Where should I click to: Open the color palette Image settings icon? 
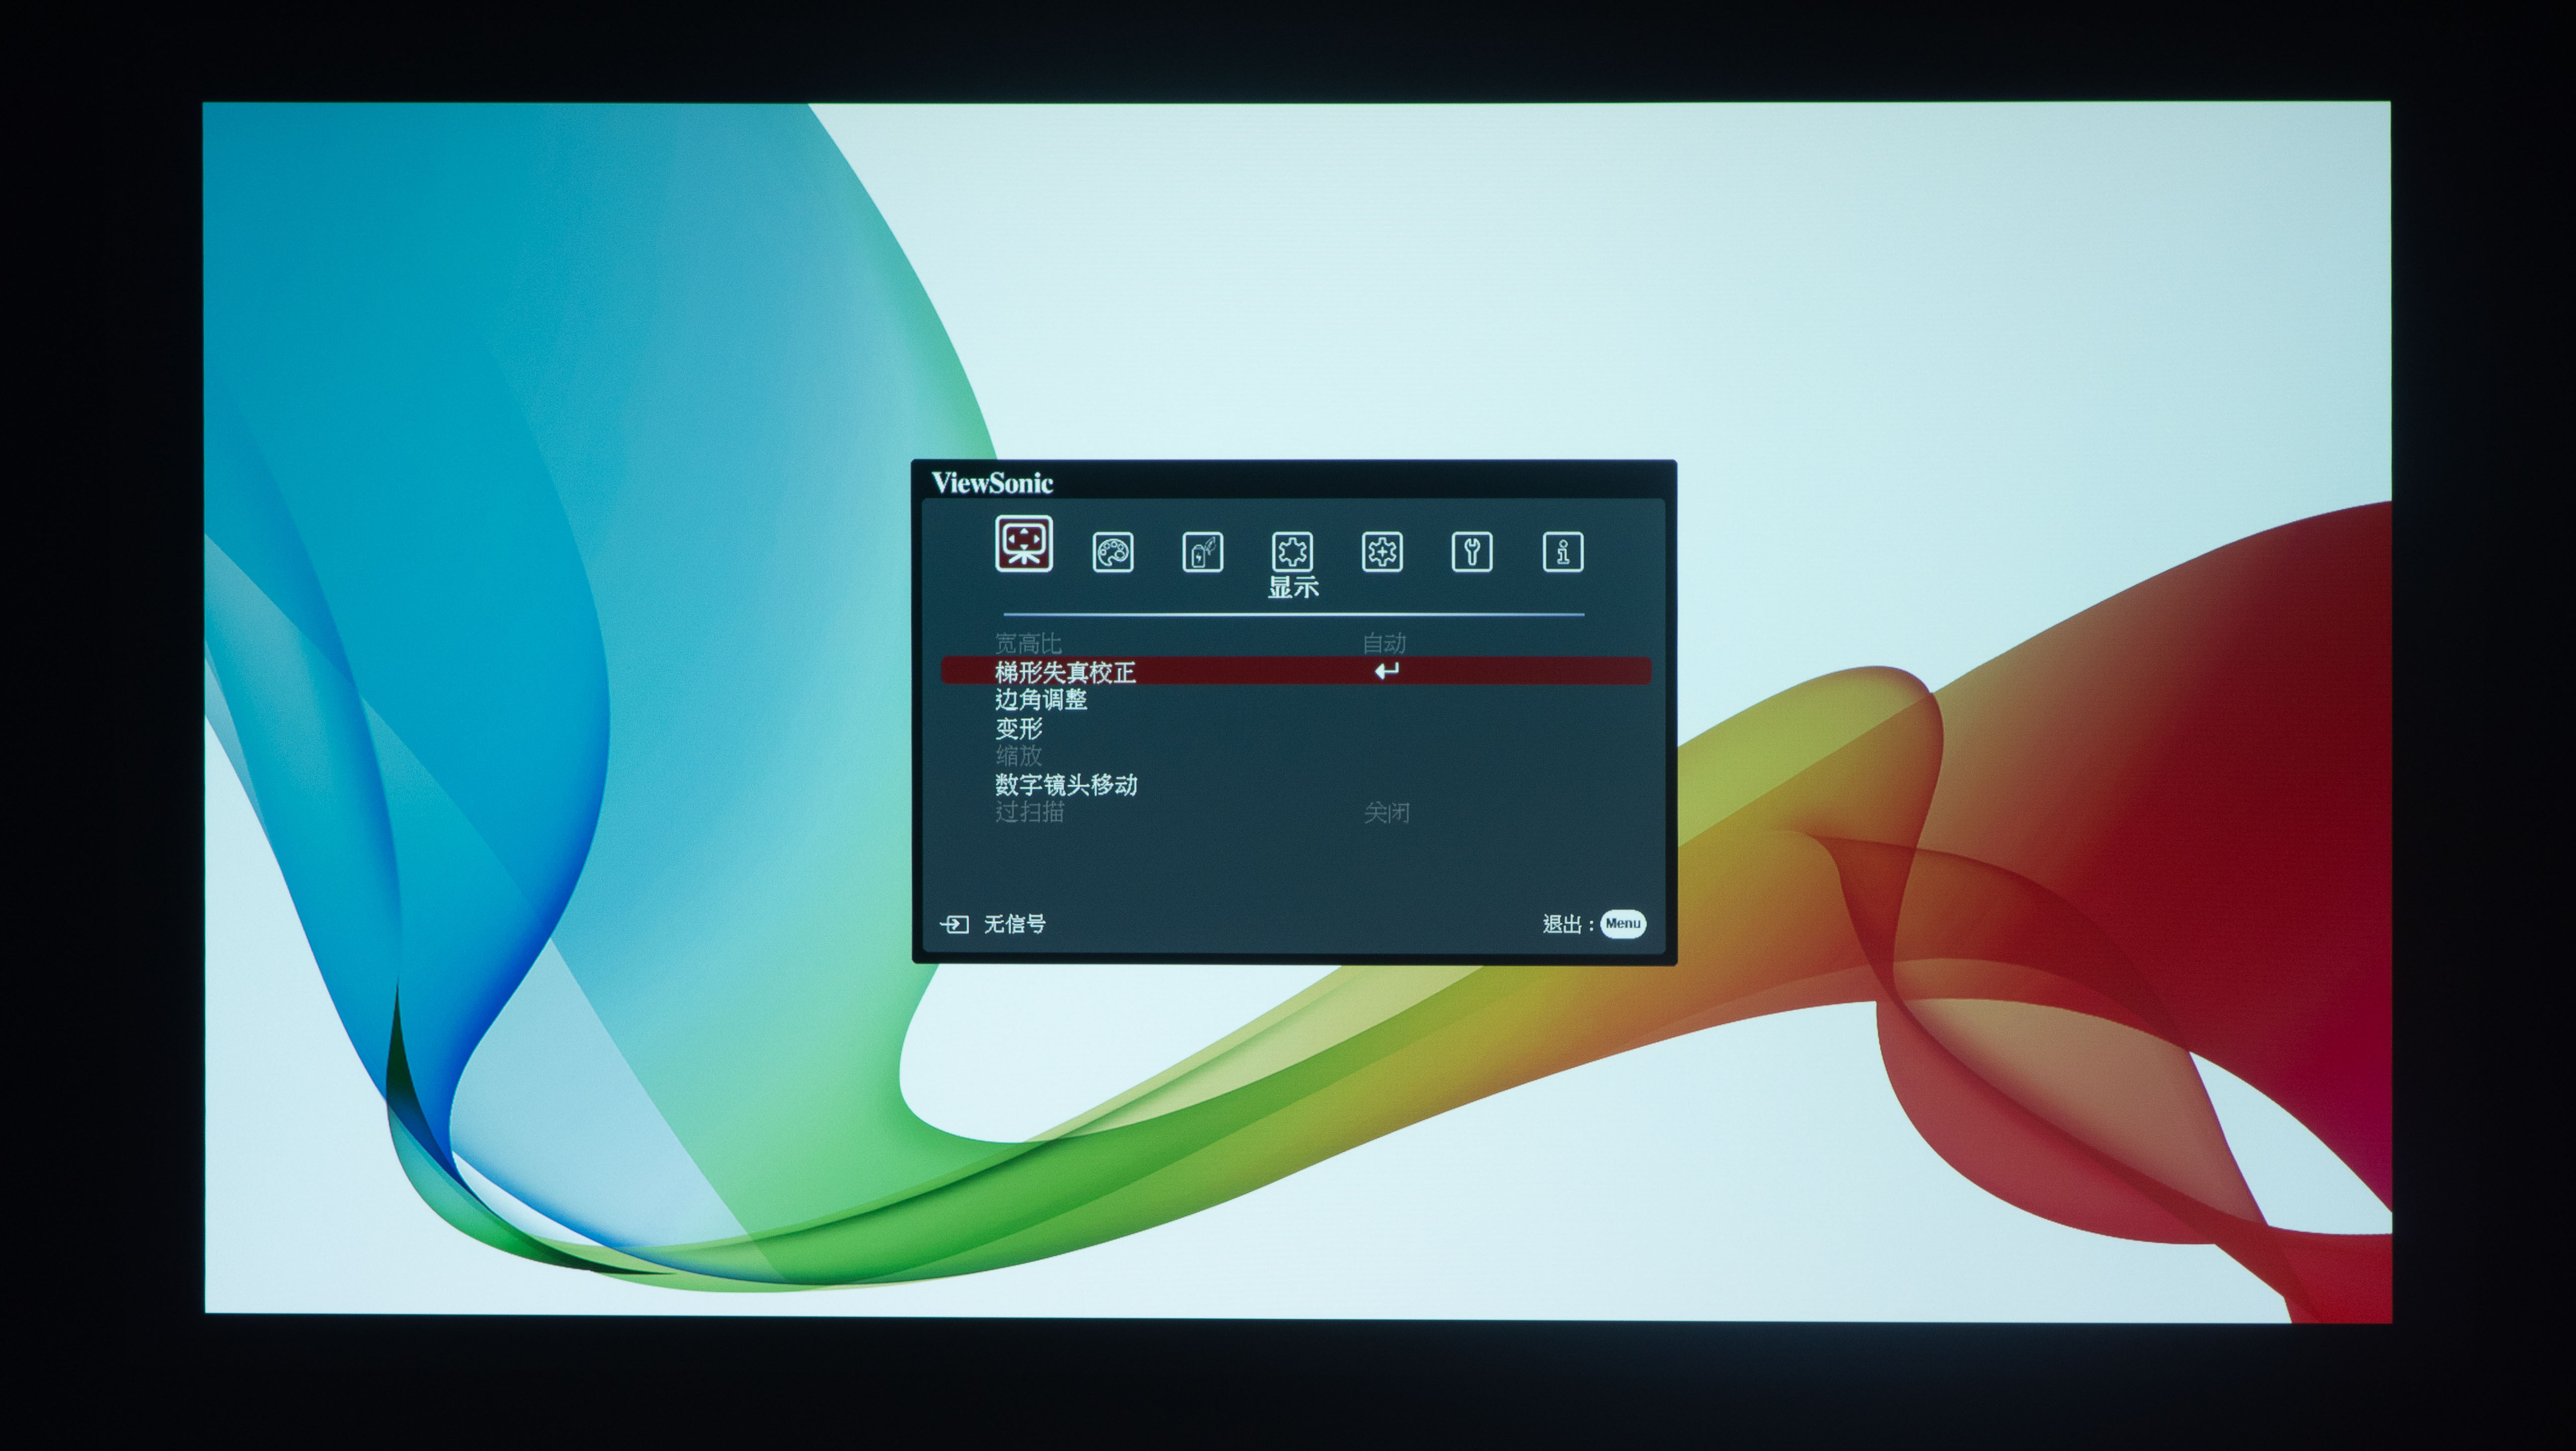coord(1112,552)
